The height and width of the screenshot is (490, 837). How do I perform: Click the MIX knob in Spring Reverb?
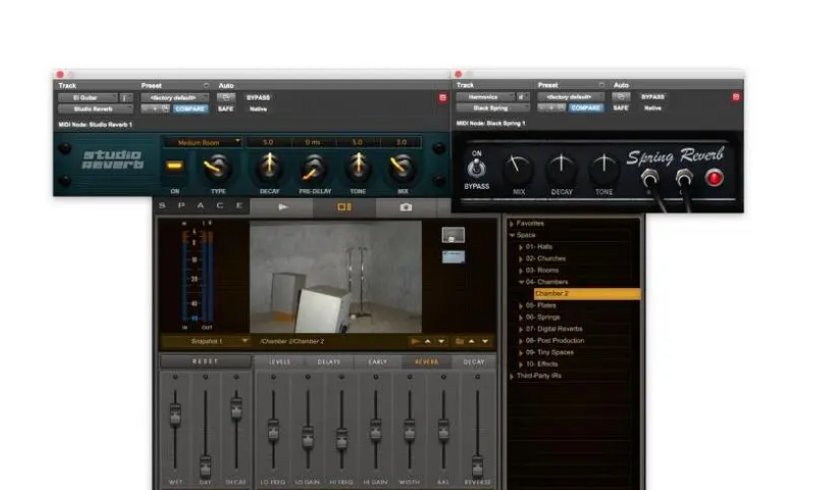[518, 169]
